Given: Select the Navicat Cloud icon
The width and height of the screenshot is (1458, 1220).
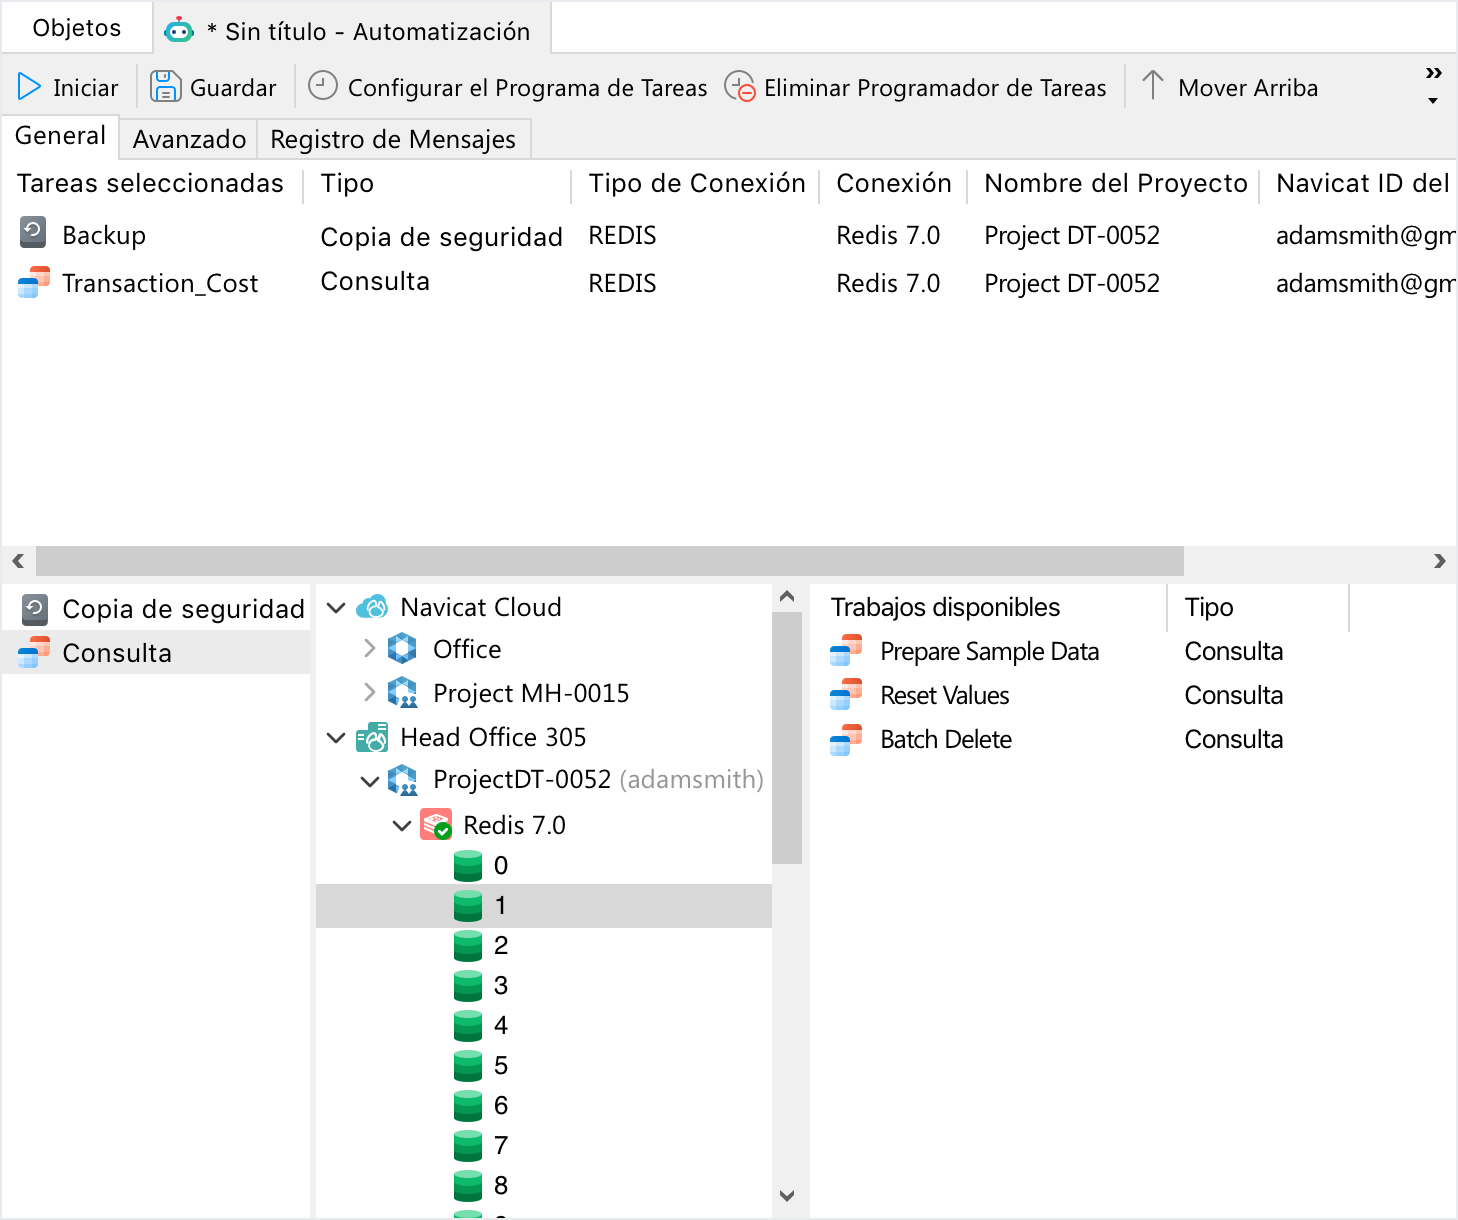Looking at the screenshot, I should (373, 606).
